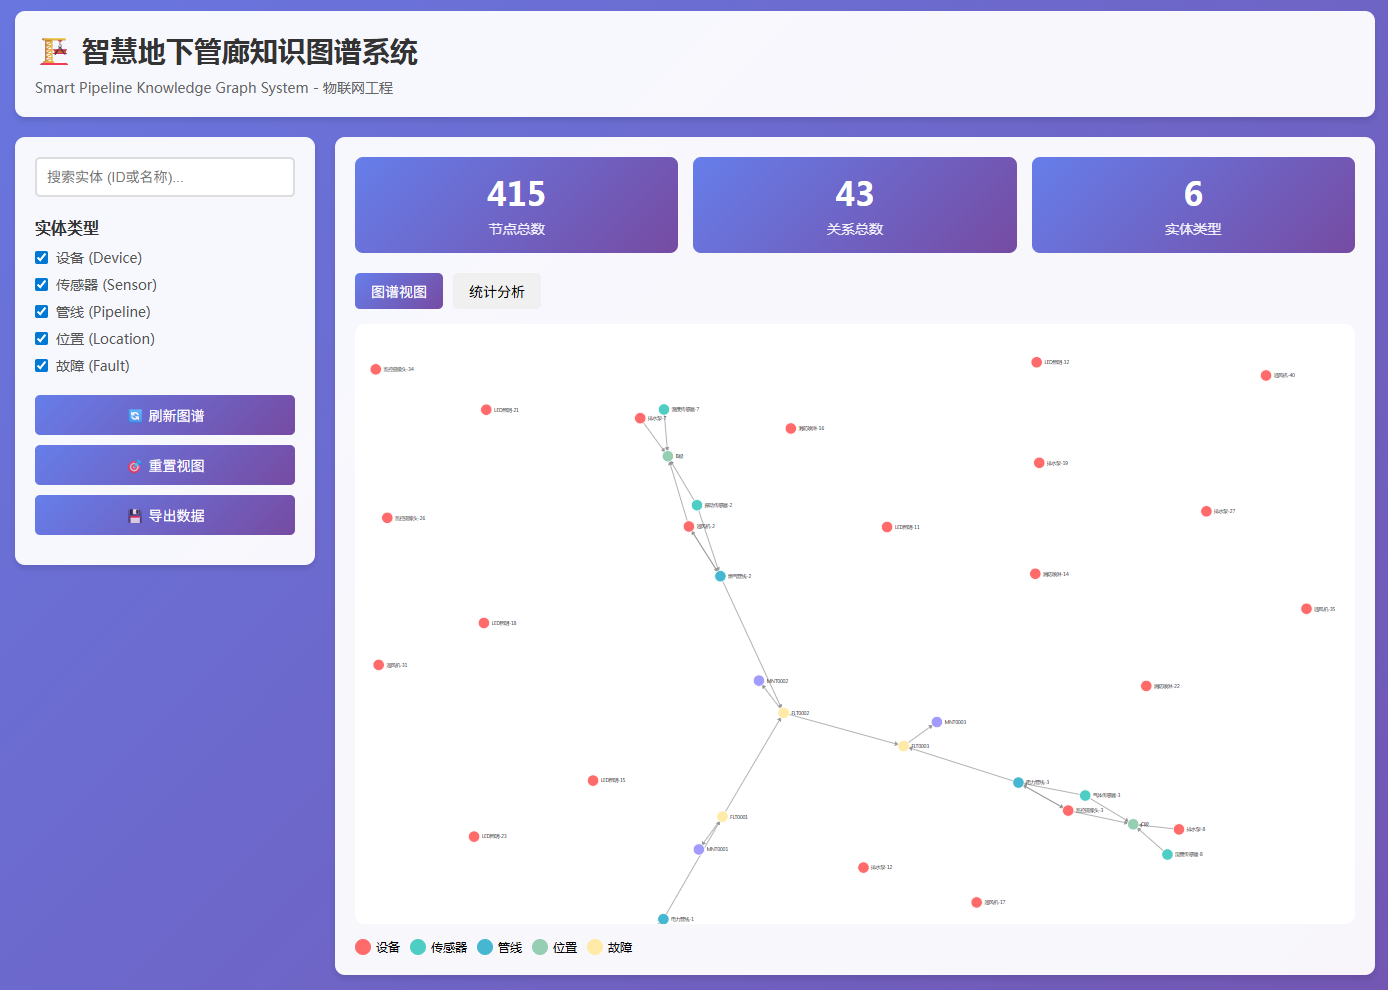Viewport: 1388px width, 990px height.
Task: Click the crane logo icon in header
Action: (54, 52)
